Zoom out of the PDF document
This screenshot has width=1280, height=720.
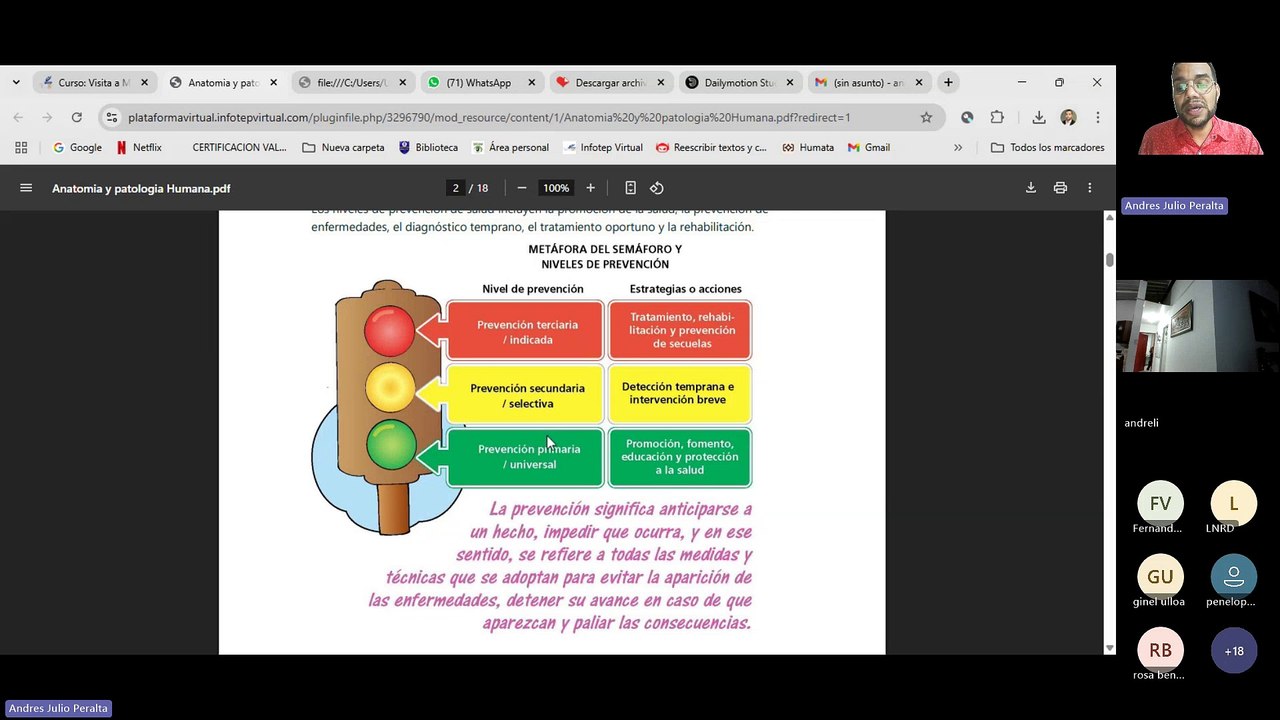click(521, 188)
